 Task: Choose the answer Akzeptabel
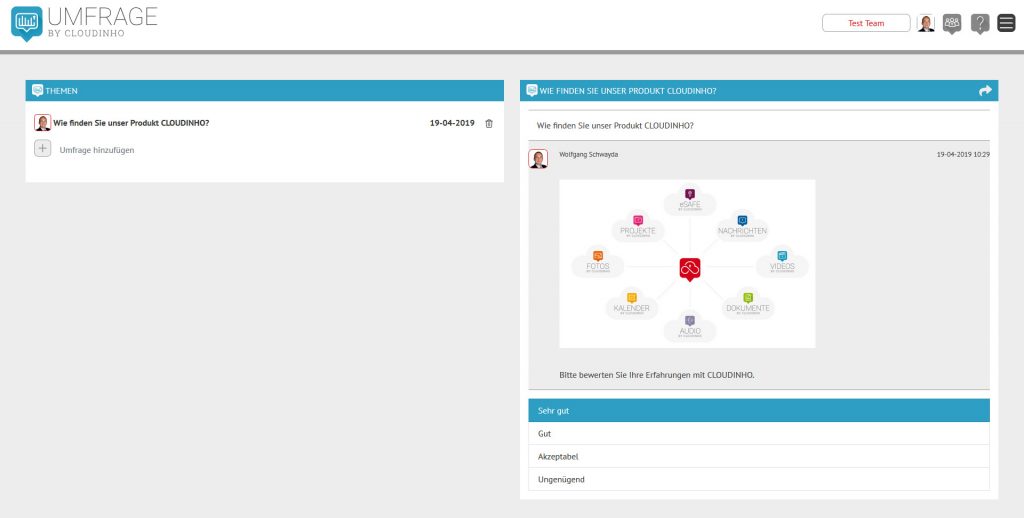click(x=759, y=457)
